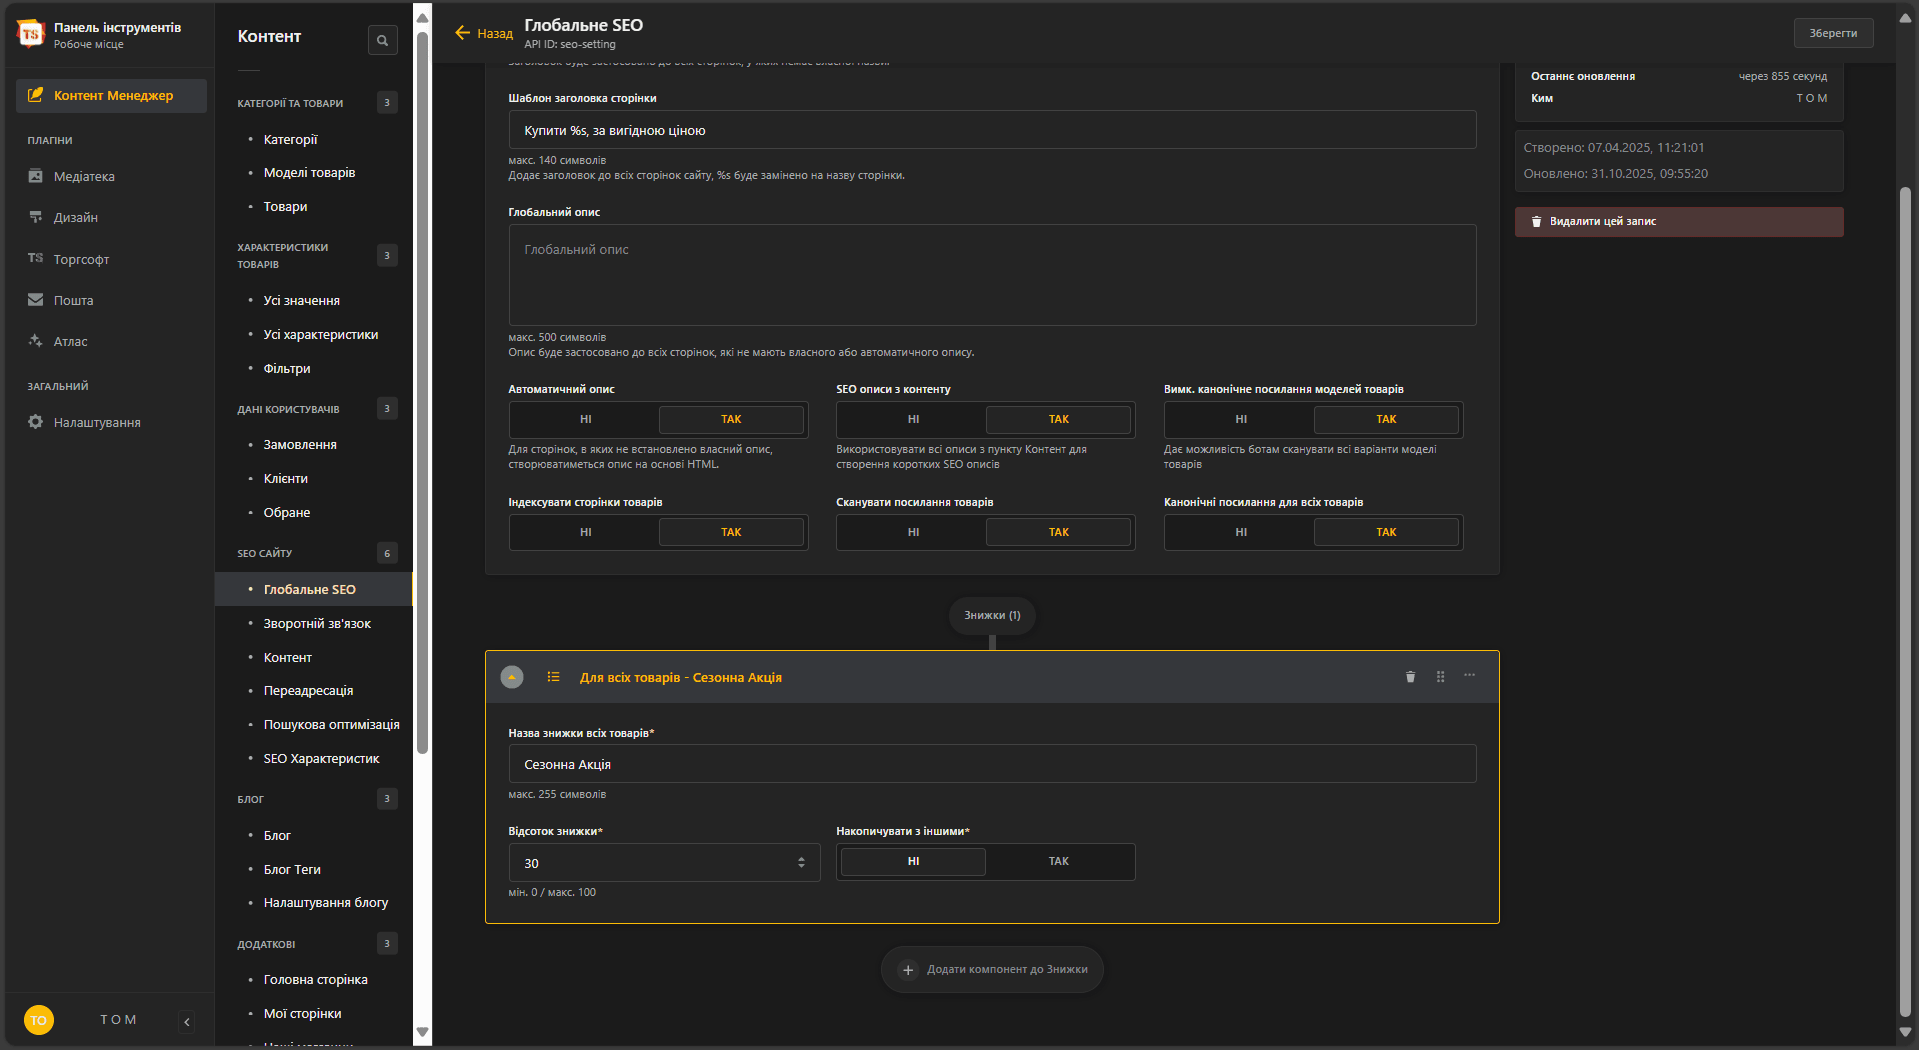Screen dimensions: 1919x1050
Task: Open more options menu of discount component
Action: 1469,676
